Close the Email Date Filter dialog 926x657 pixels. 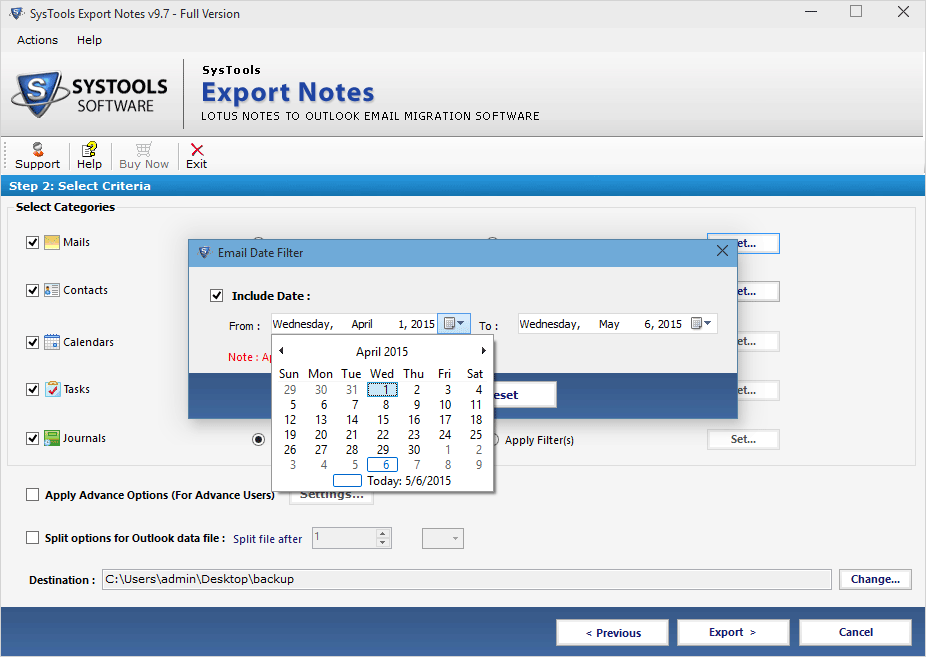point(722,251)
